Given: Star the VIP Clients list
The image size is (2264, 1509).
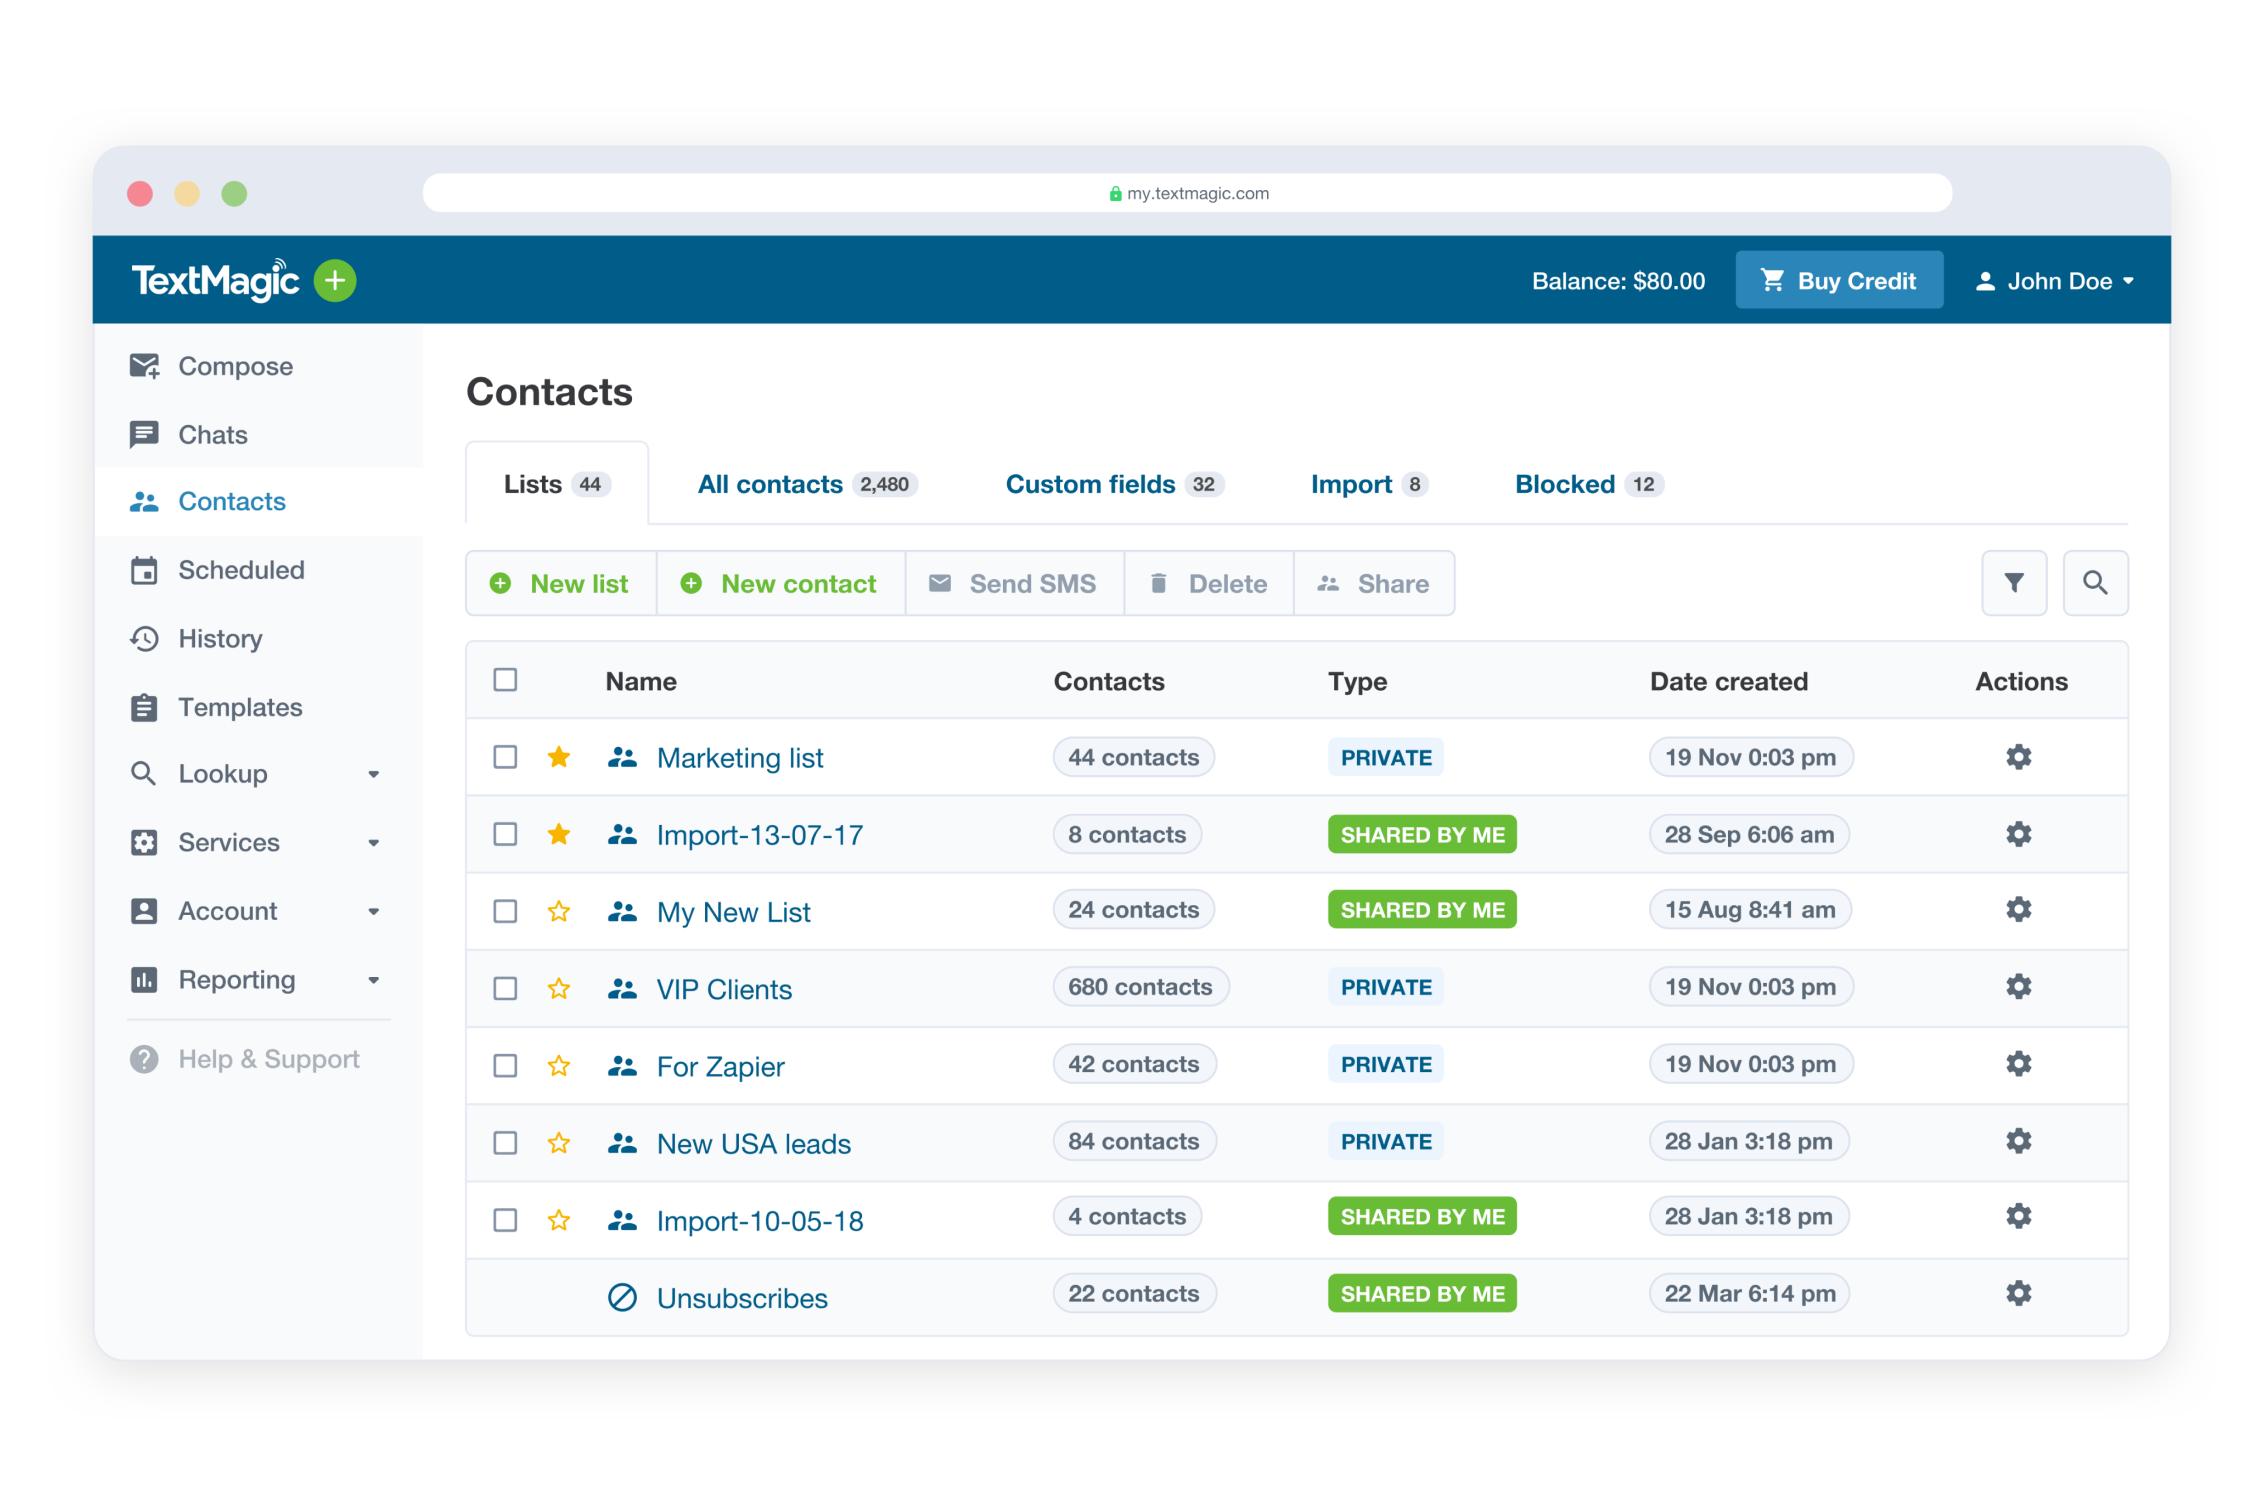Looking at the screenshot, I should (559, 988).
